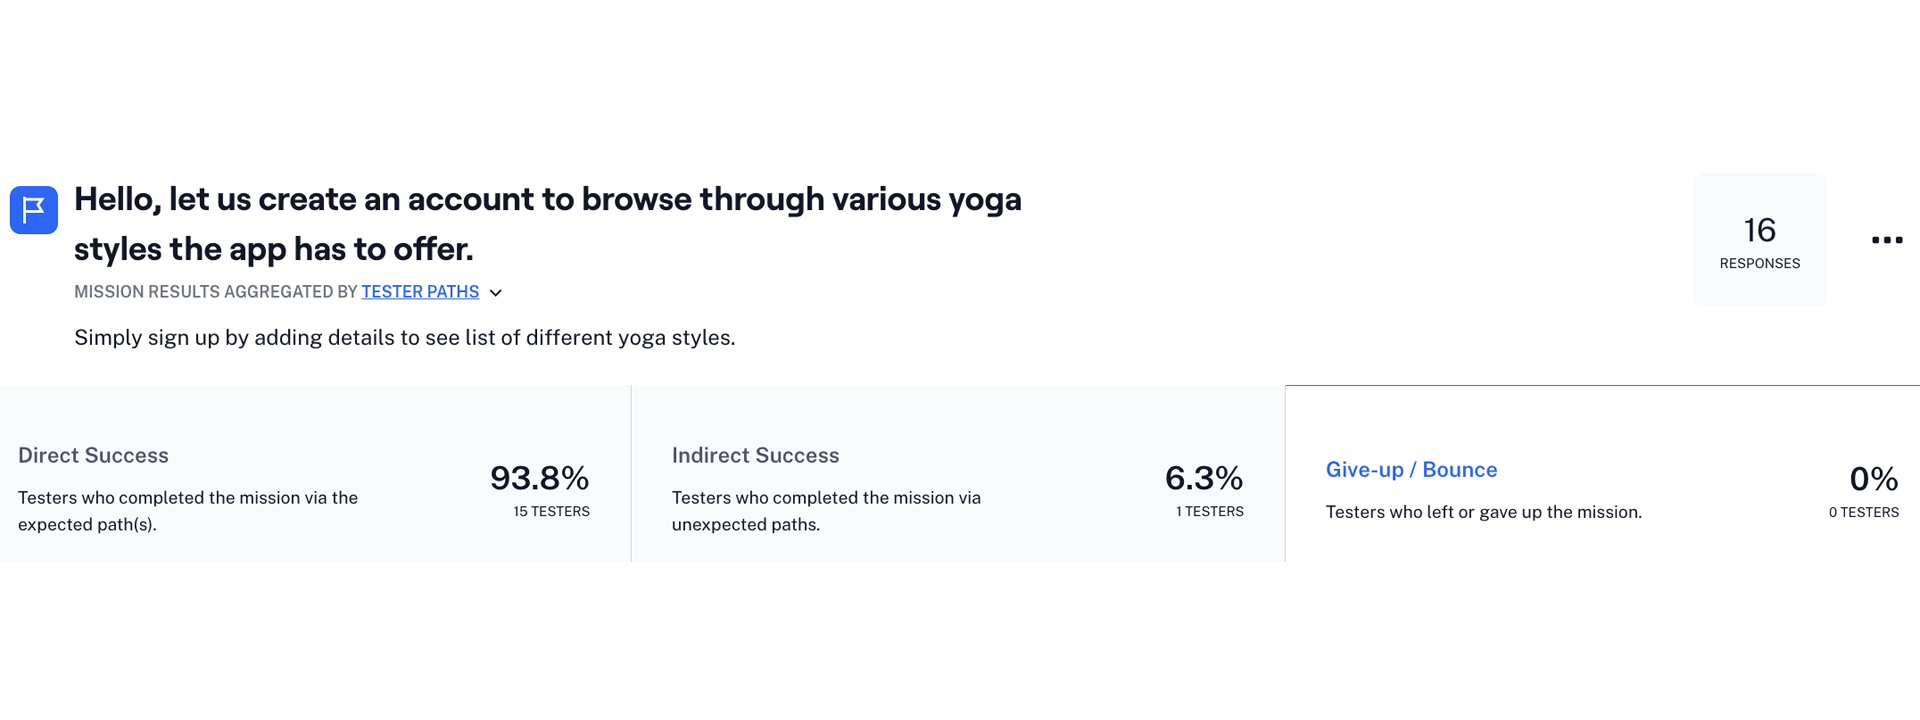The width and height of the screenshot is (1920, 720).
Task: Click the chevron next to TESTER PATHS
Action: 496,292
